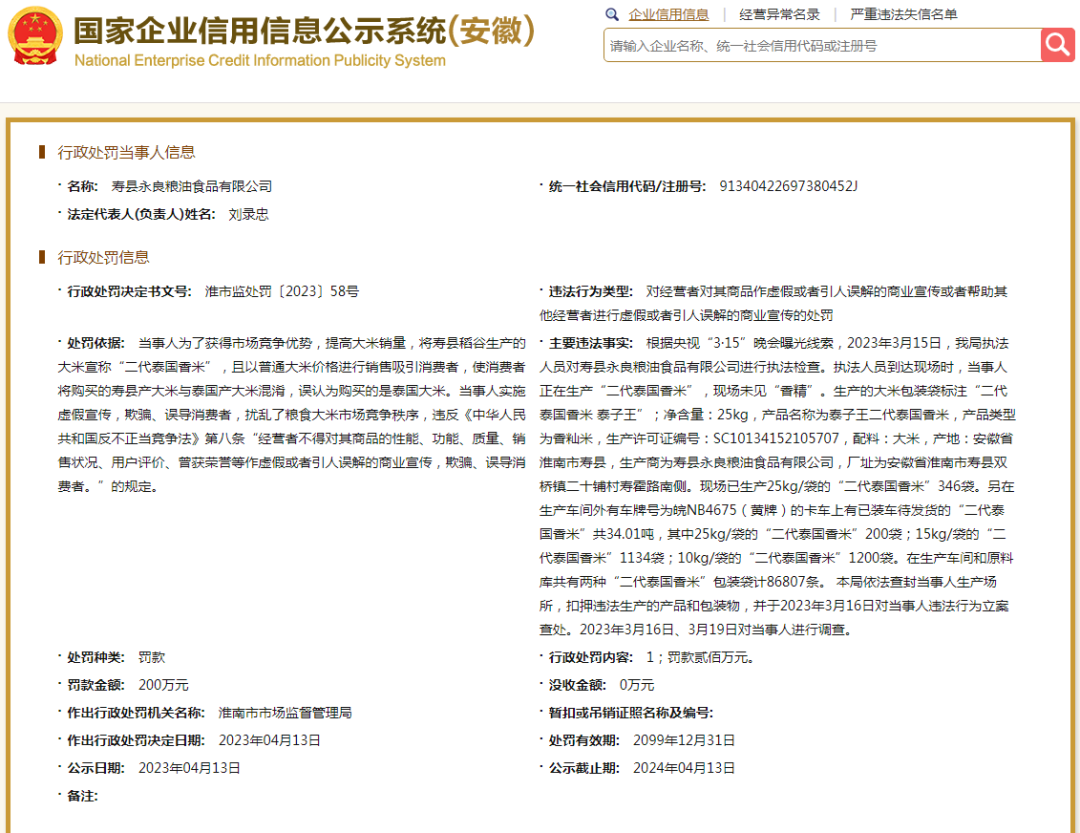Click authority name 淮南市市场监督管理局
The height and width of the screenshot is (833, 1080).
point(285,712)
